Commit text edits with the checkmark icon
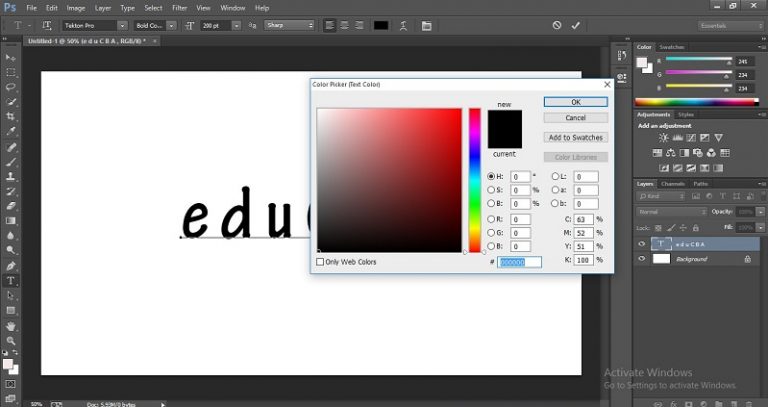Image resolution: width=768 pixels, height=407 pixels. (x=576, y=25)
